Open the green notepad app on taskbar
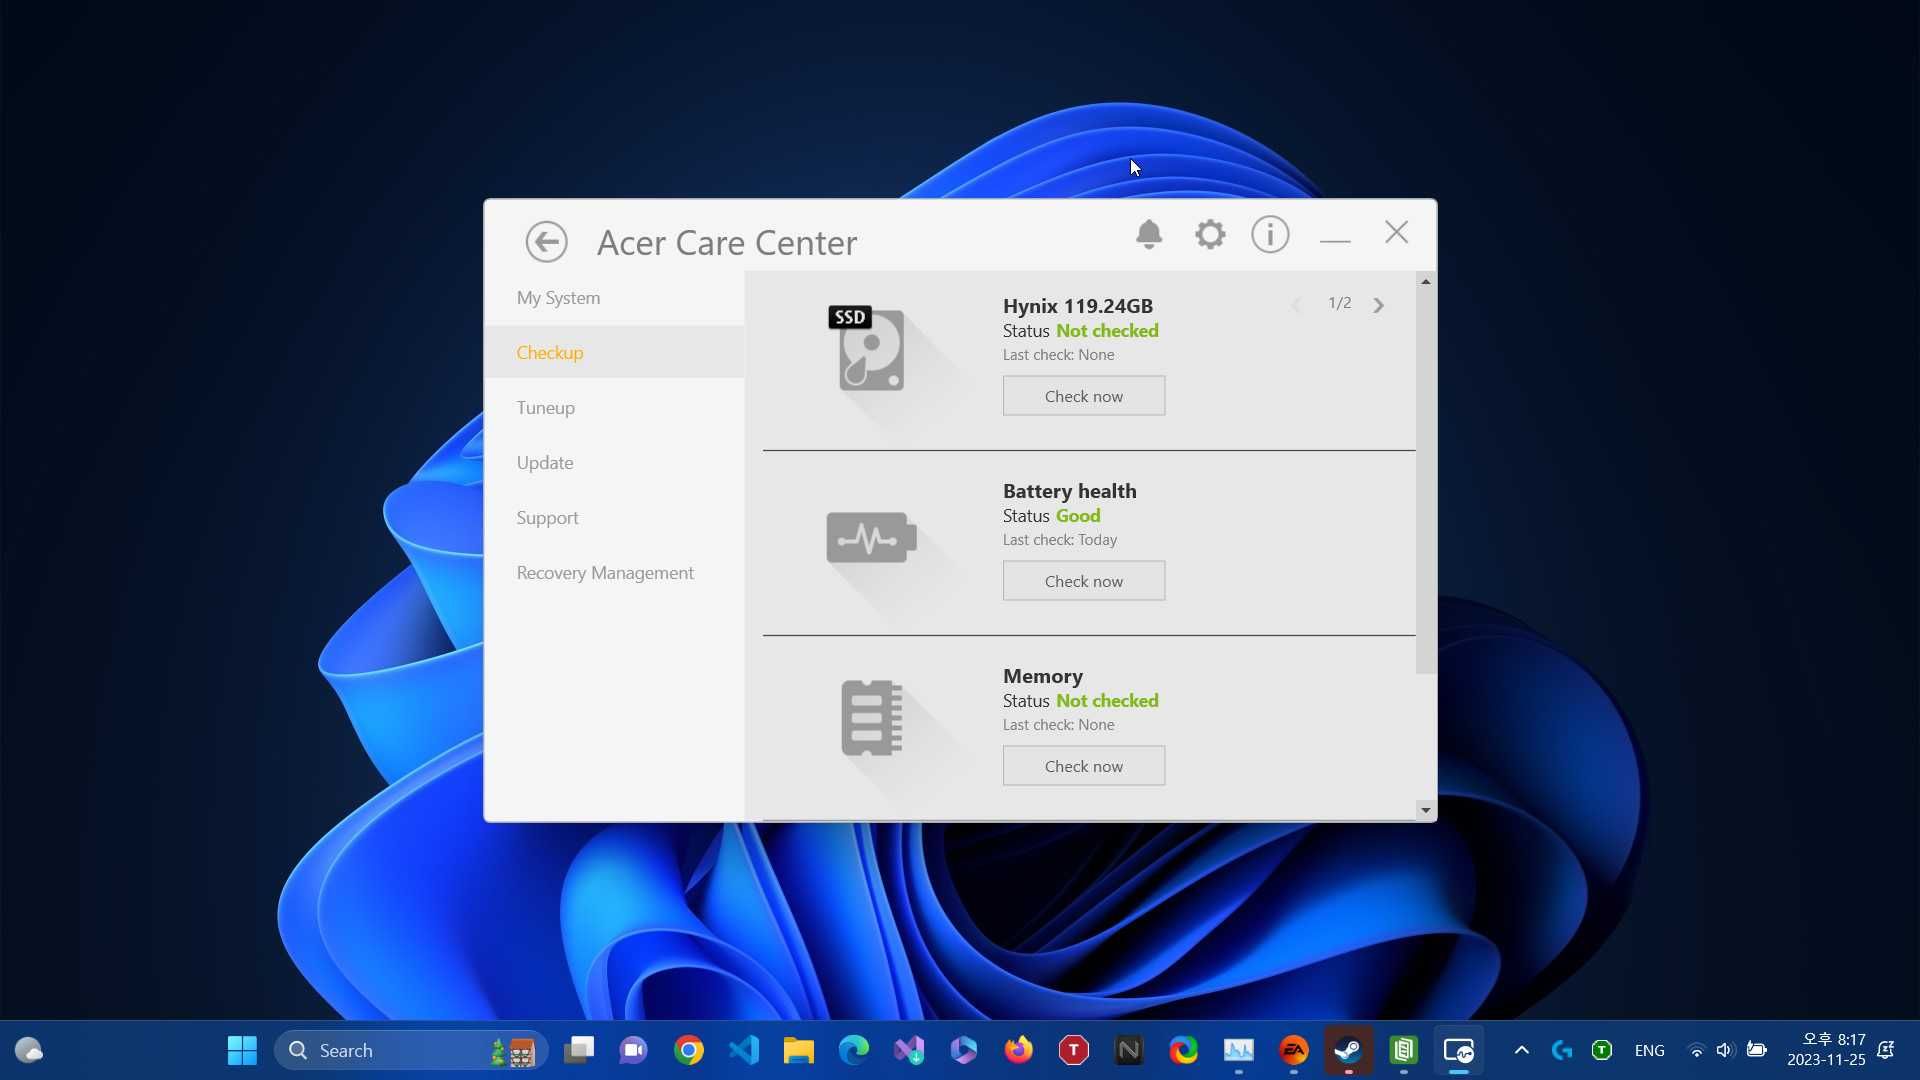The height and width of the screenshot is (1080, 1920). (x=1404, y=1050)
